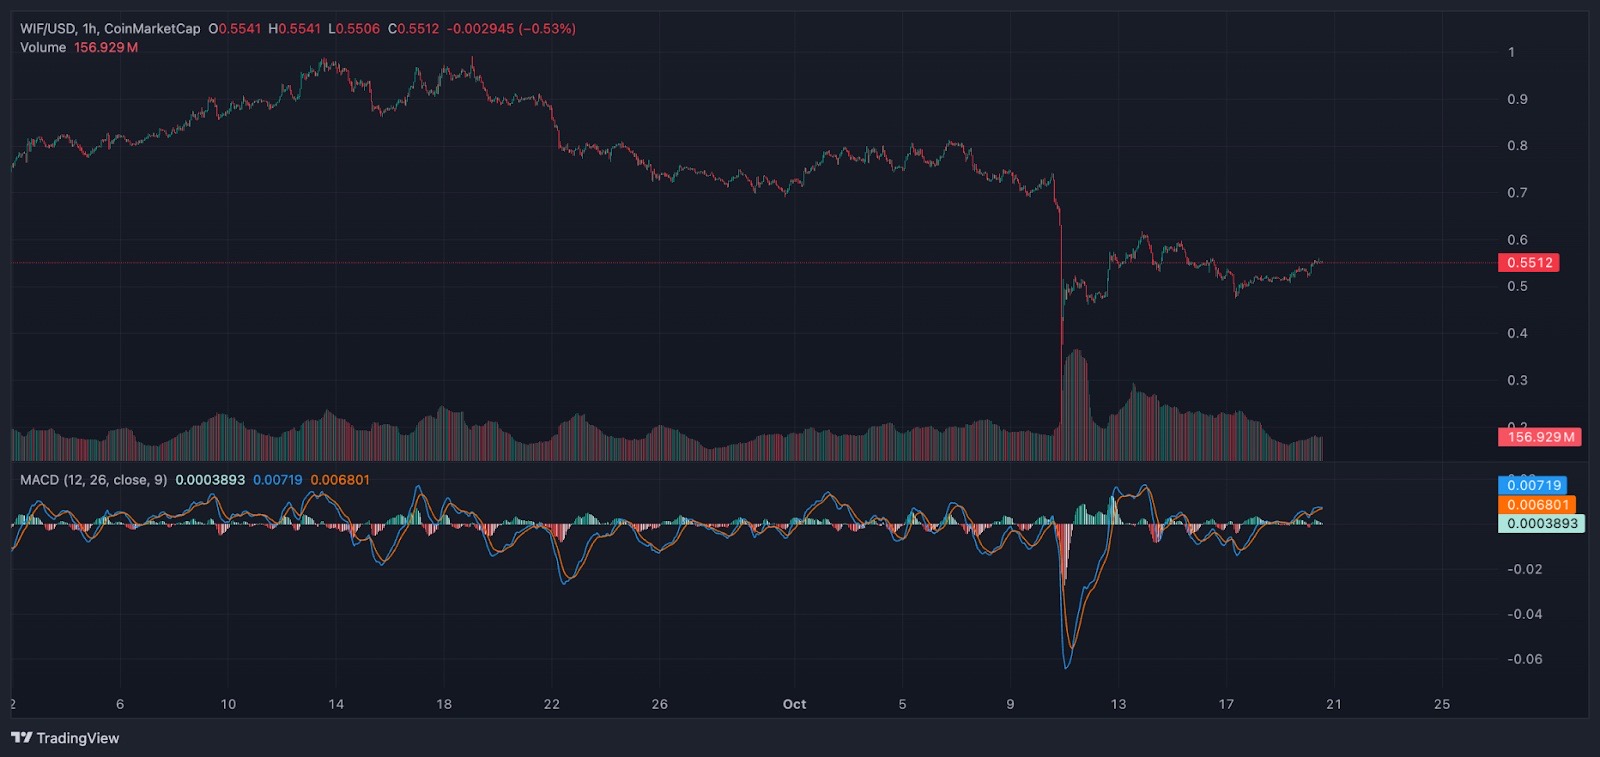Click the orange 0.006801 signal axis tag
1600x757 pixels.
tap(1538, 505)
